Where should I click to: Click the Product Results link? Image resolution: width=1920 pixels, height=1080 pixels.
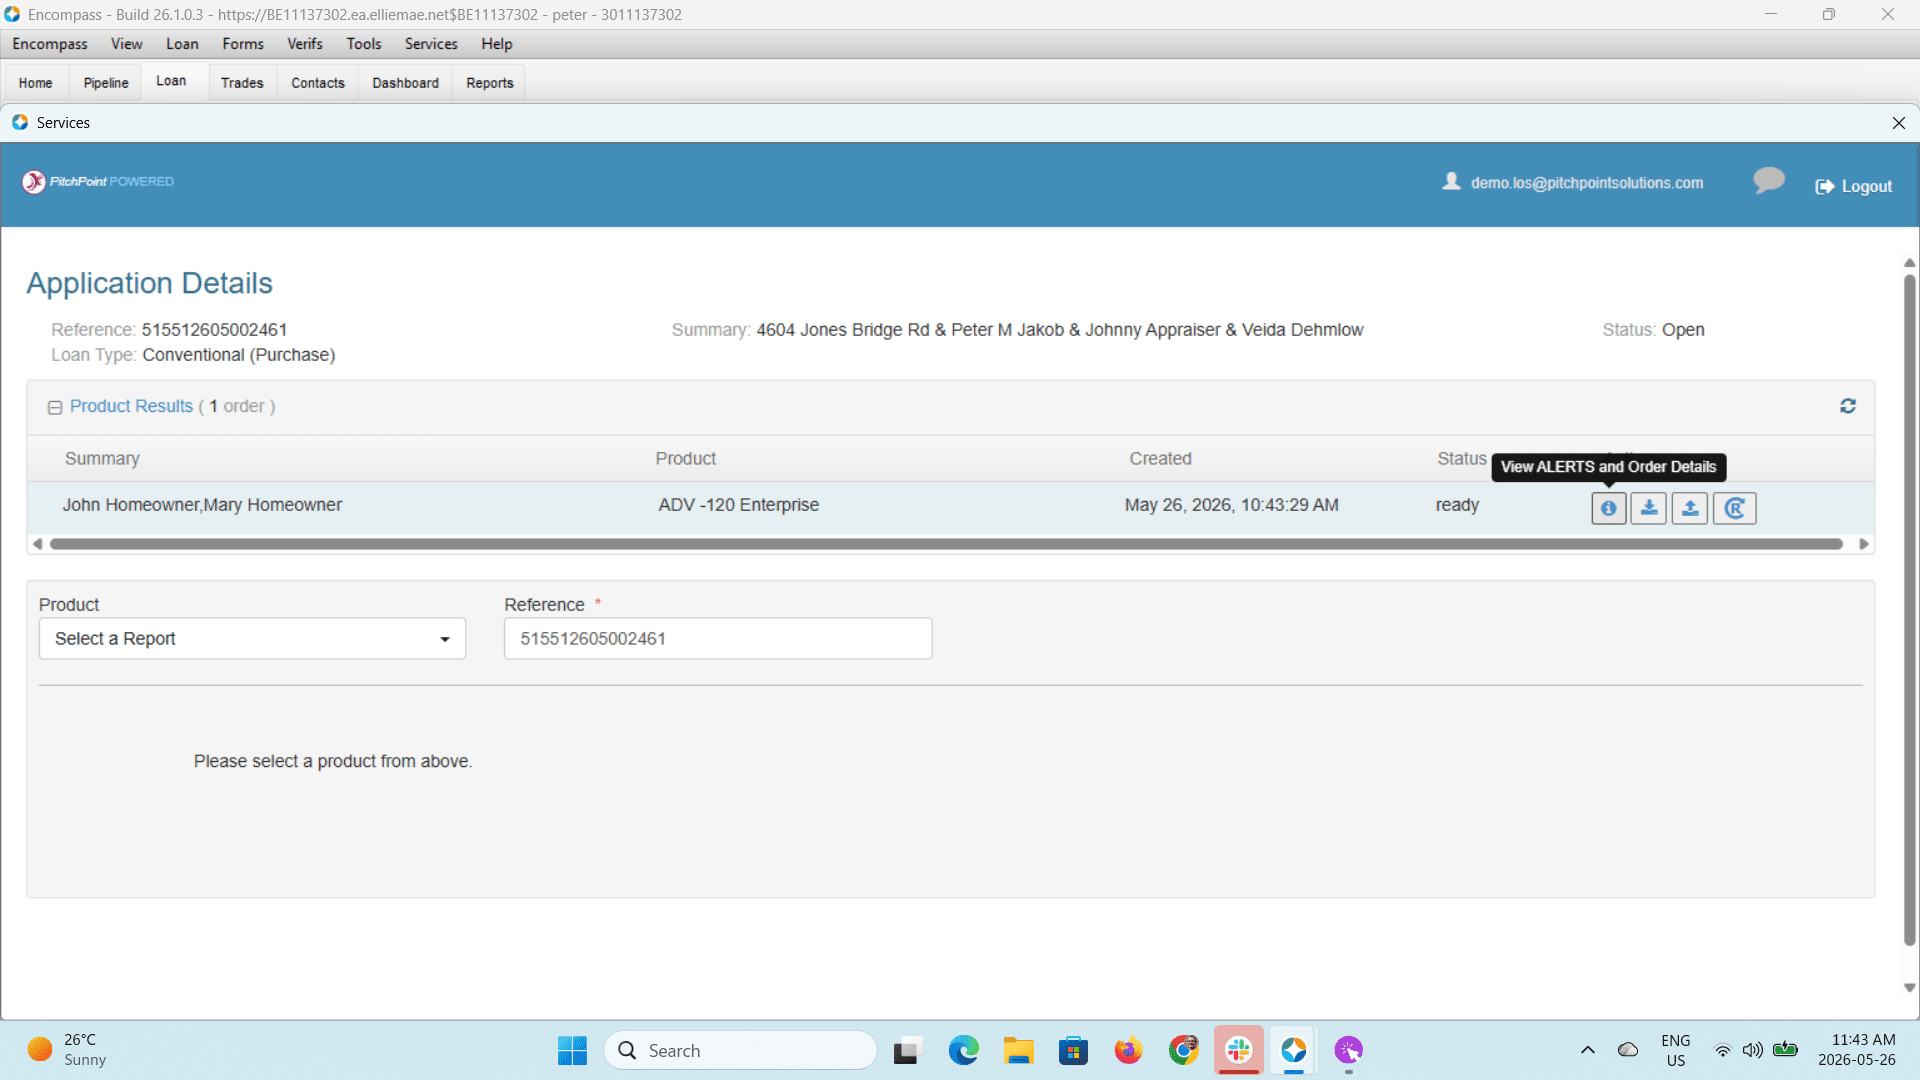click(131, 406)
